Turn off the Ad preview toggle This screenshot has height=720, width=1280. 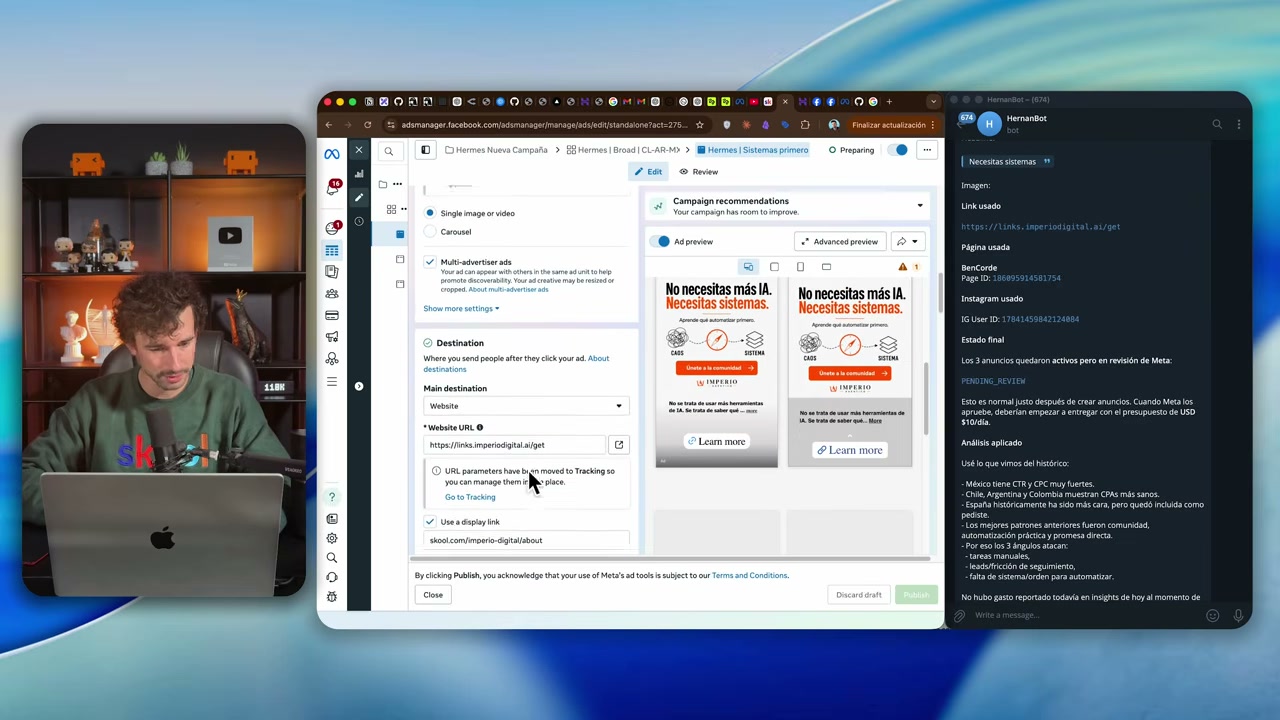662,241
